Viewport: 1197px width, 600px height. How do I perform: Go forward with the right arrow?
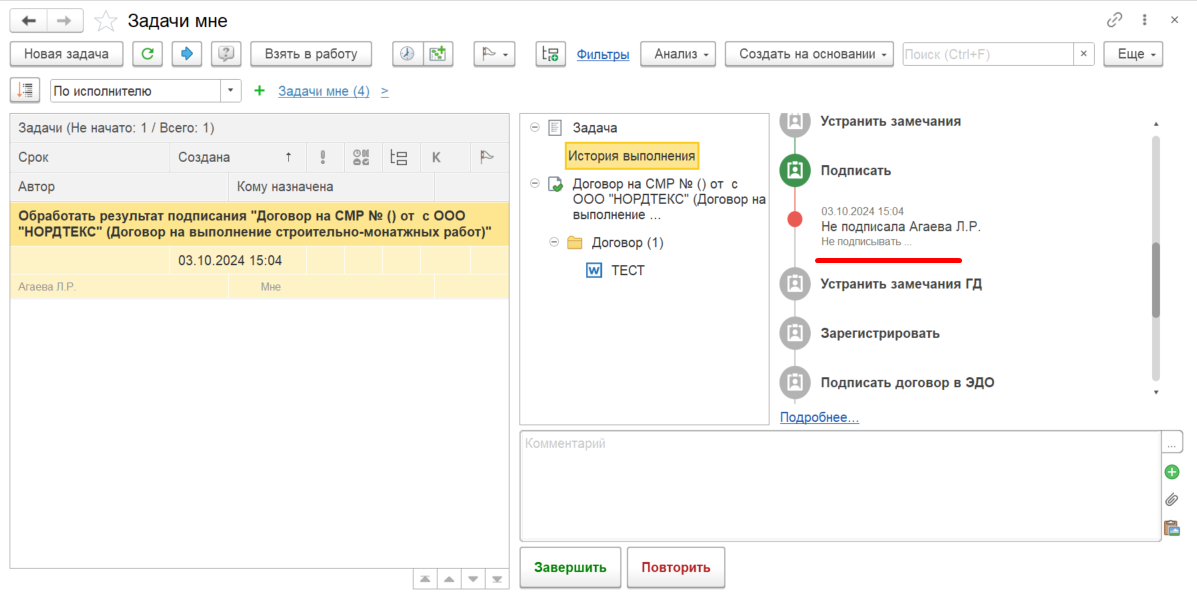(65, 21)
